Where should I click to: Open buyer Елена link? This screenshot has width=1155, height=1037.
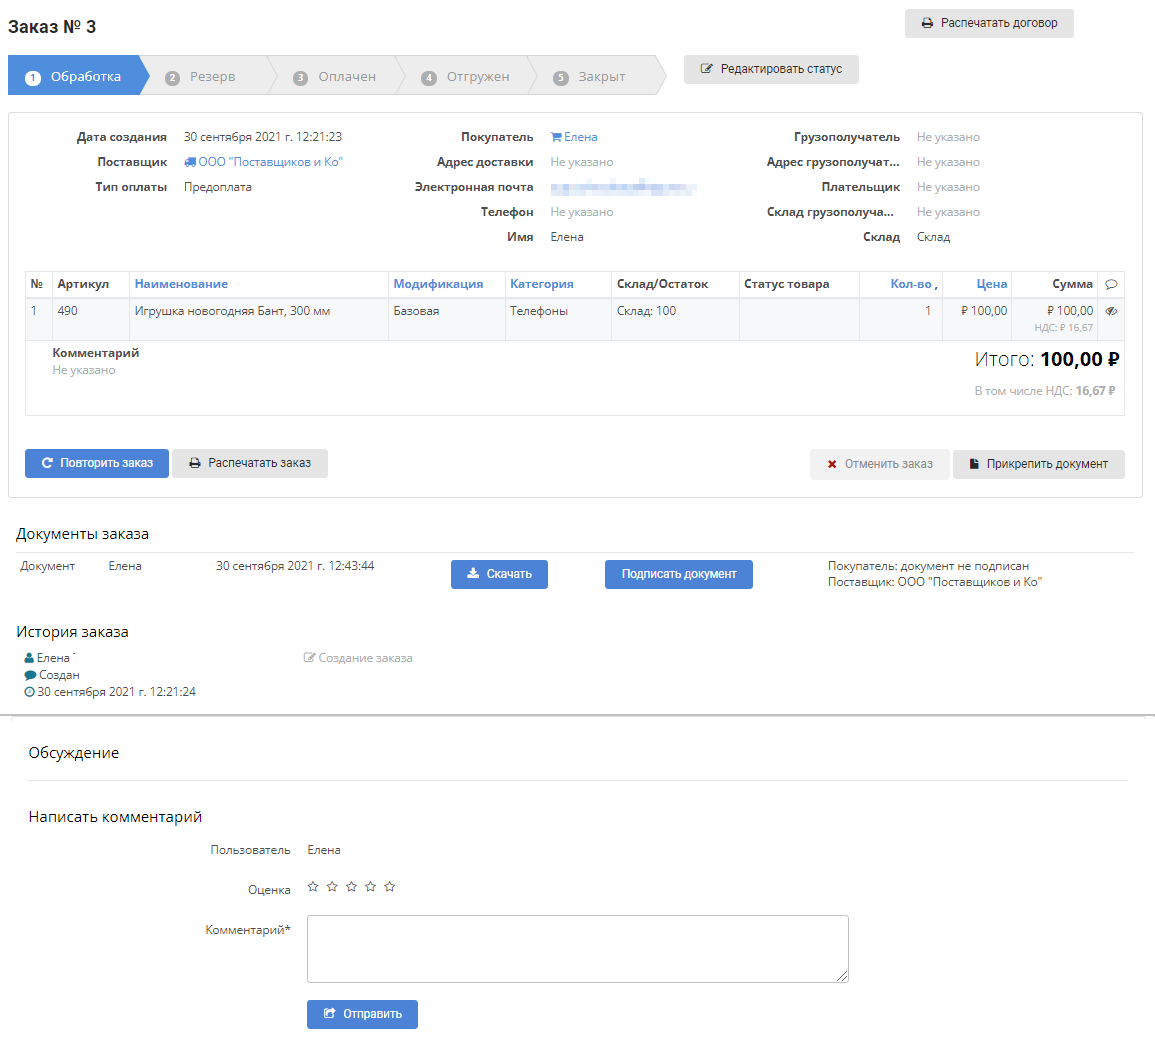pyautogui.click(x=580, y=137)
